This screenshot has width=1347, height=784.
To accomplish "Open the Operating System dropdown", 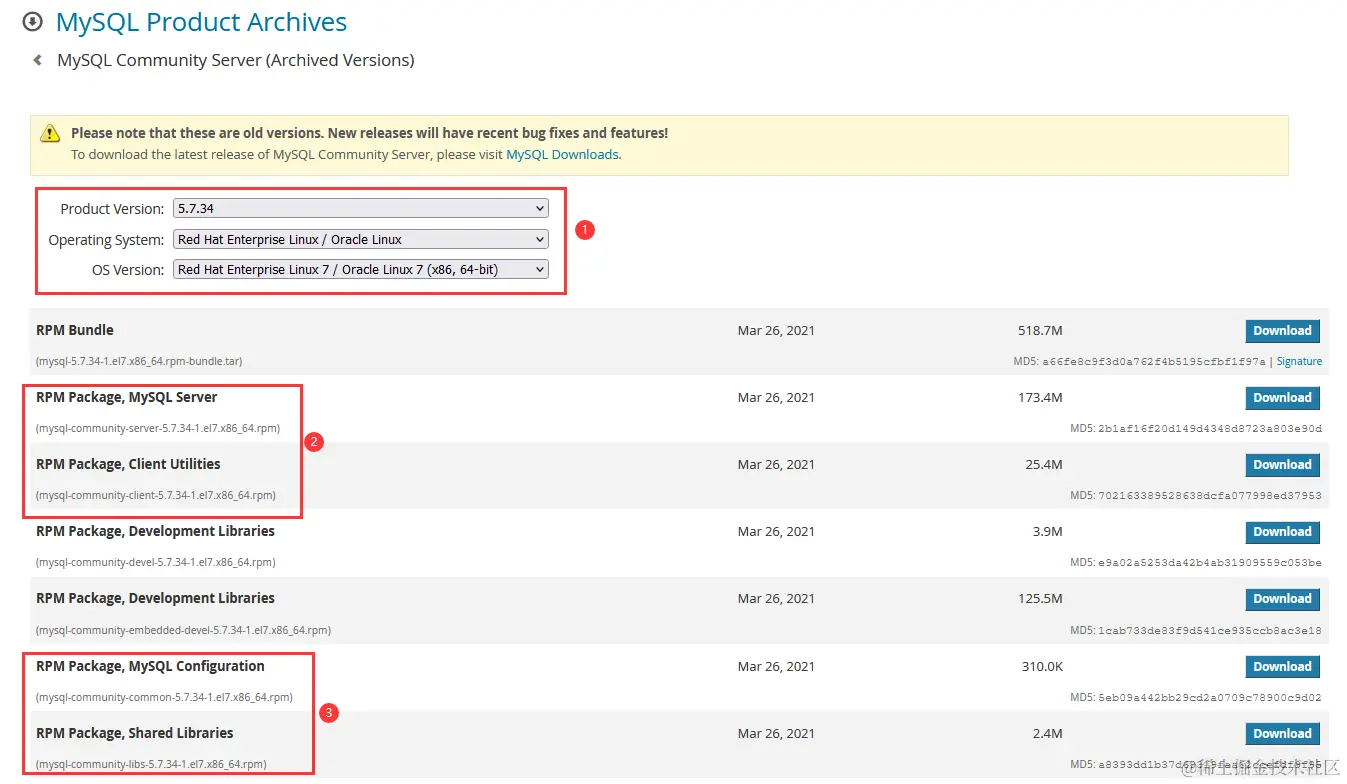I will pyautogui.click(x=361, y=240).
